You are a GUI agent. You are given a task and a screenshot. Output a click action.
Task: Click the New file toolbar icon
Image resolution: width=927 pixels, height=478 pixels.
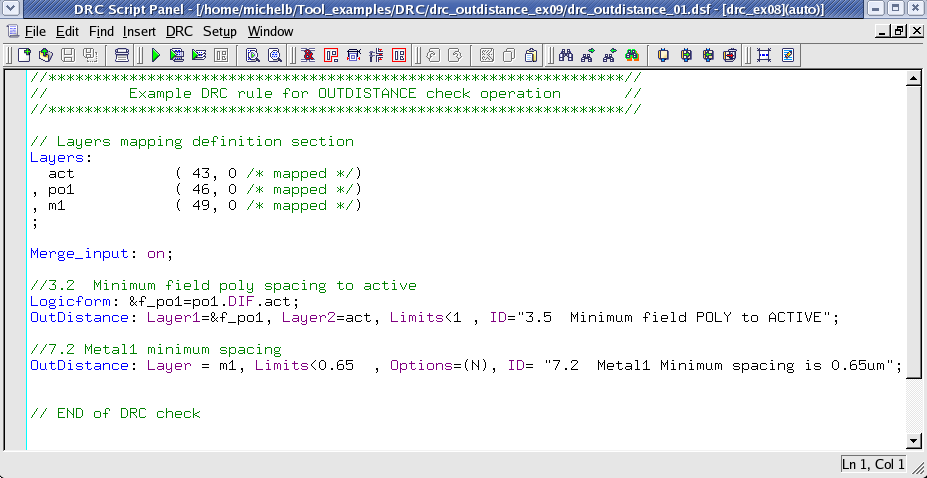[x=26, y=55]
